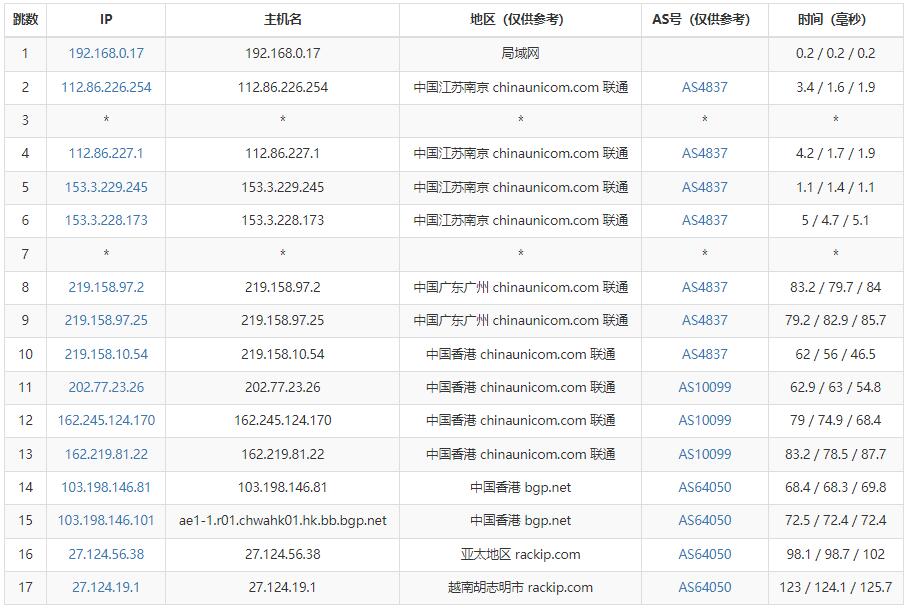906x608 pixels.
Task: Click the AS4837 link in hop 2 row
Action: [704, 87]
